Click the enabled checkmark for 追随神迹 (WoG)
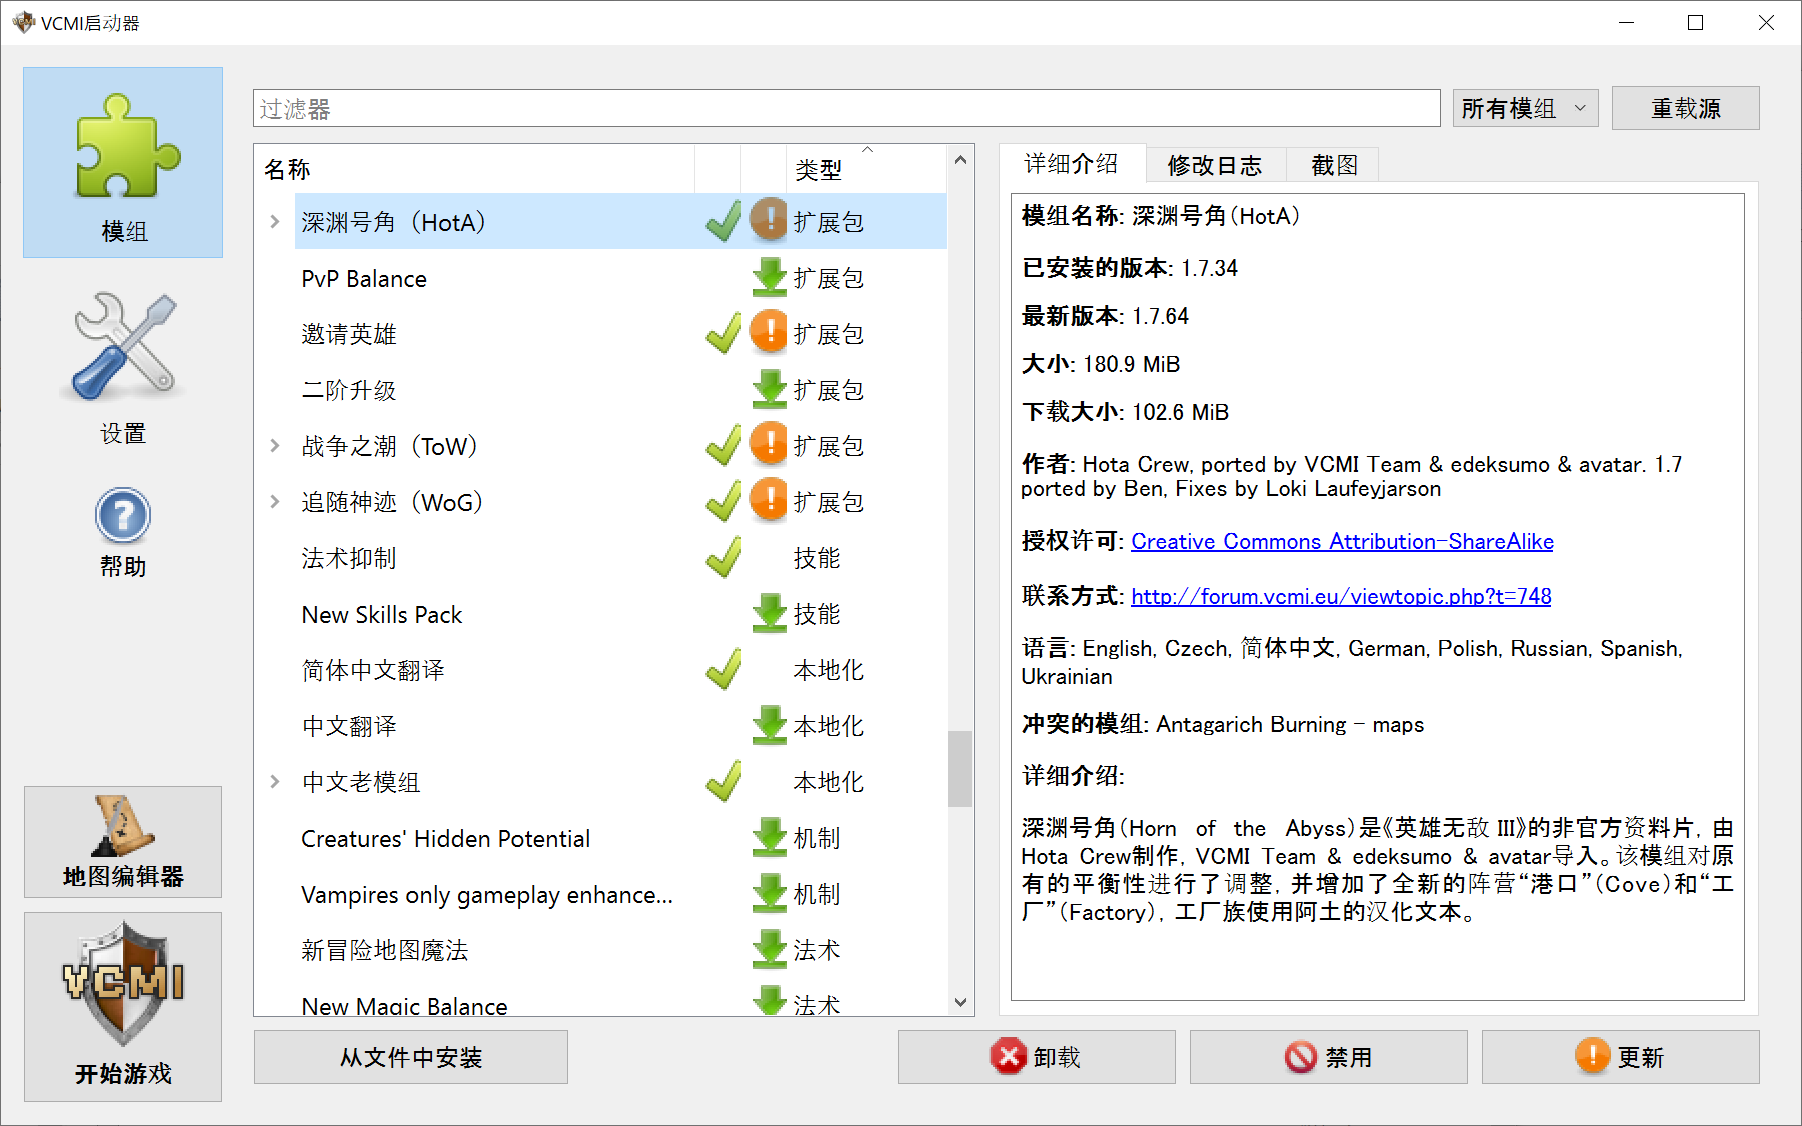1802x1126 pixels. [x=723, y=502]
